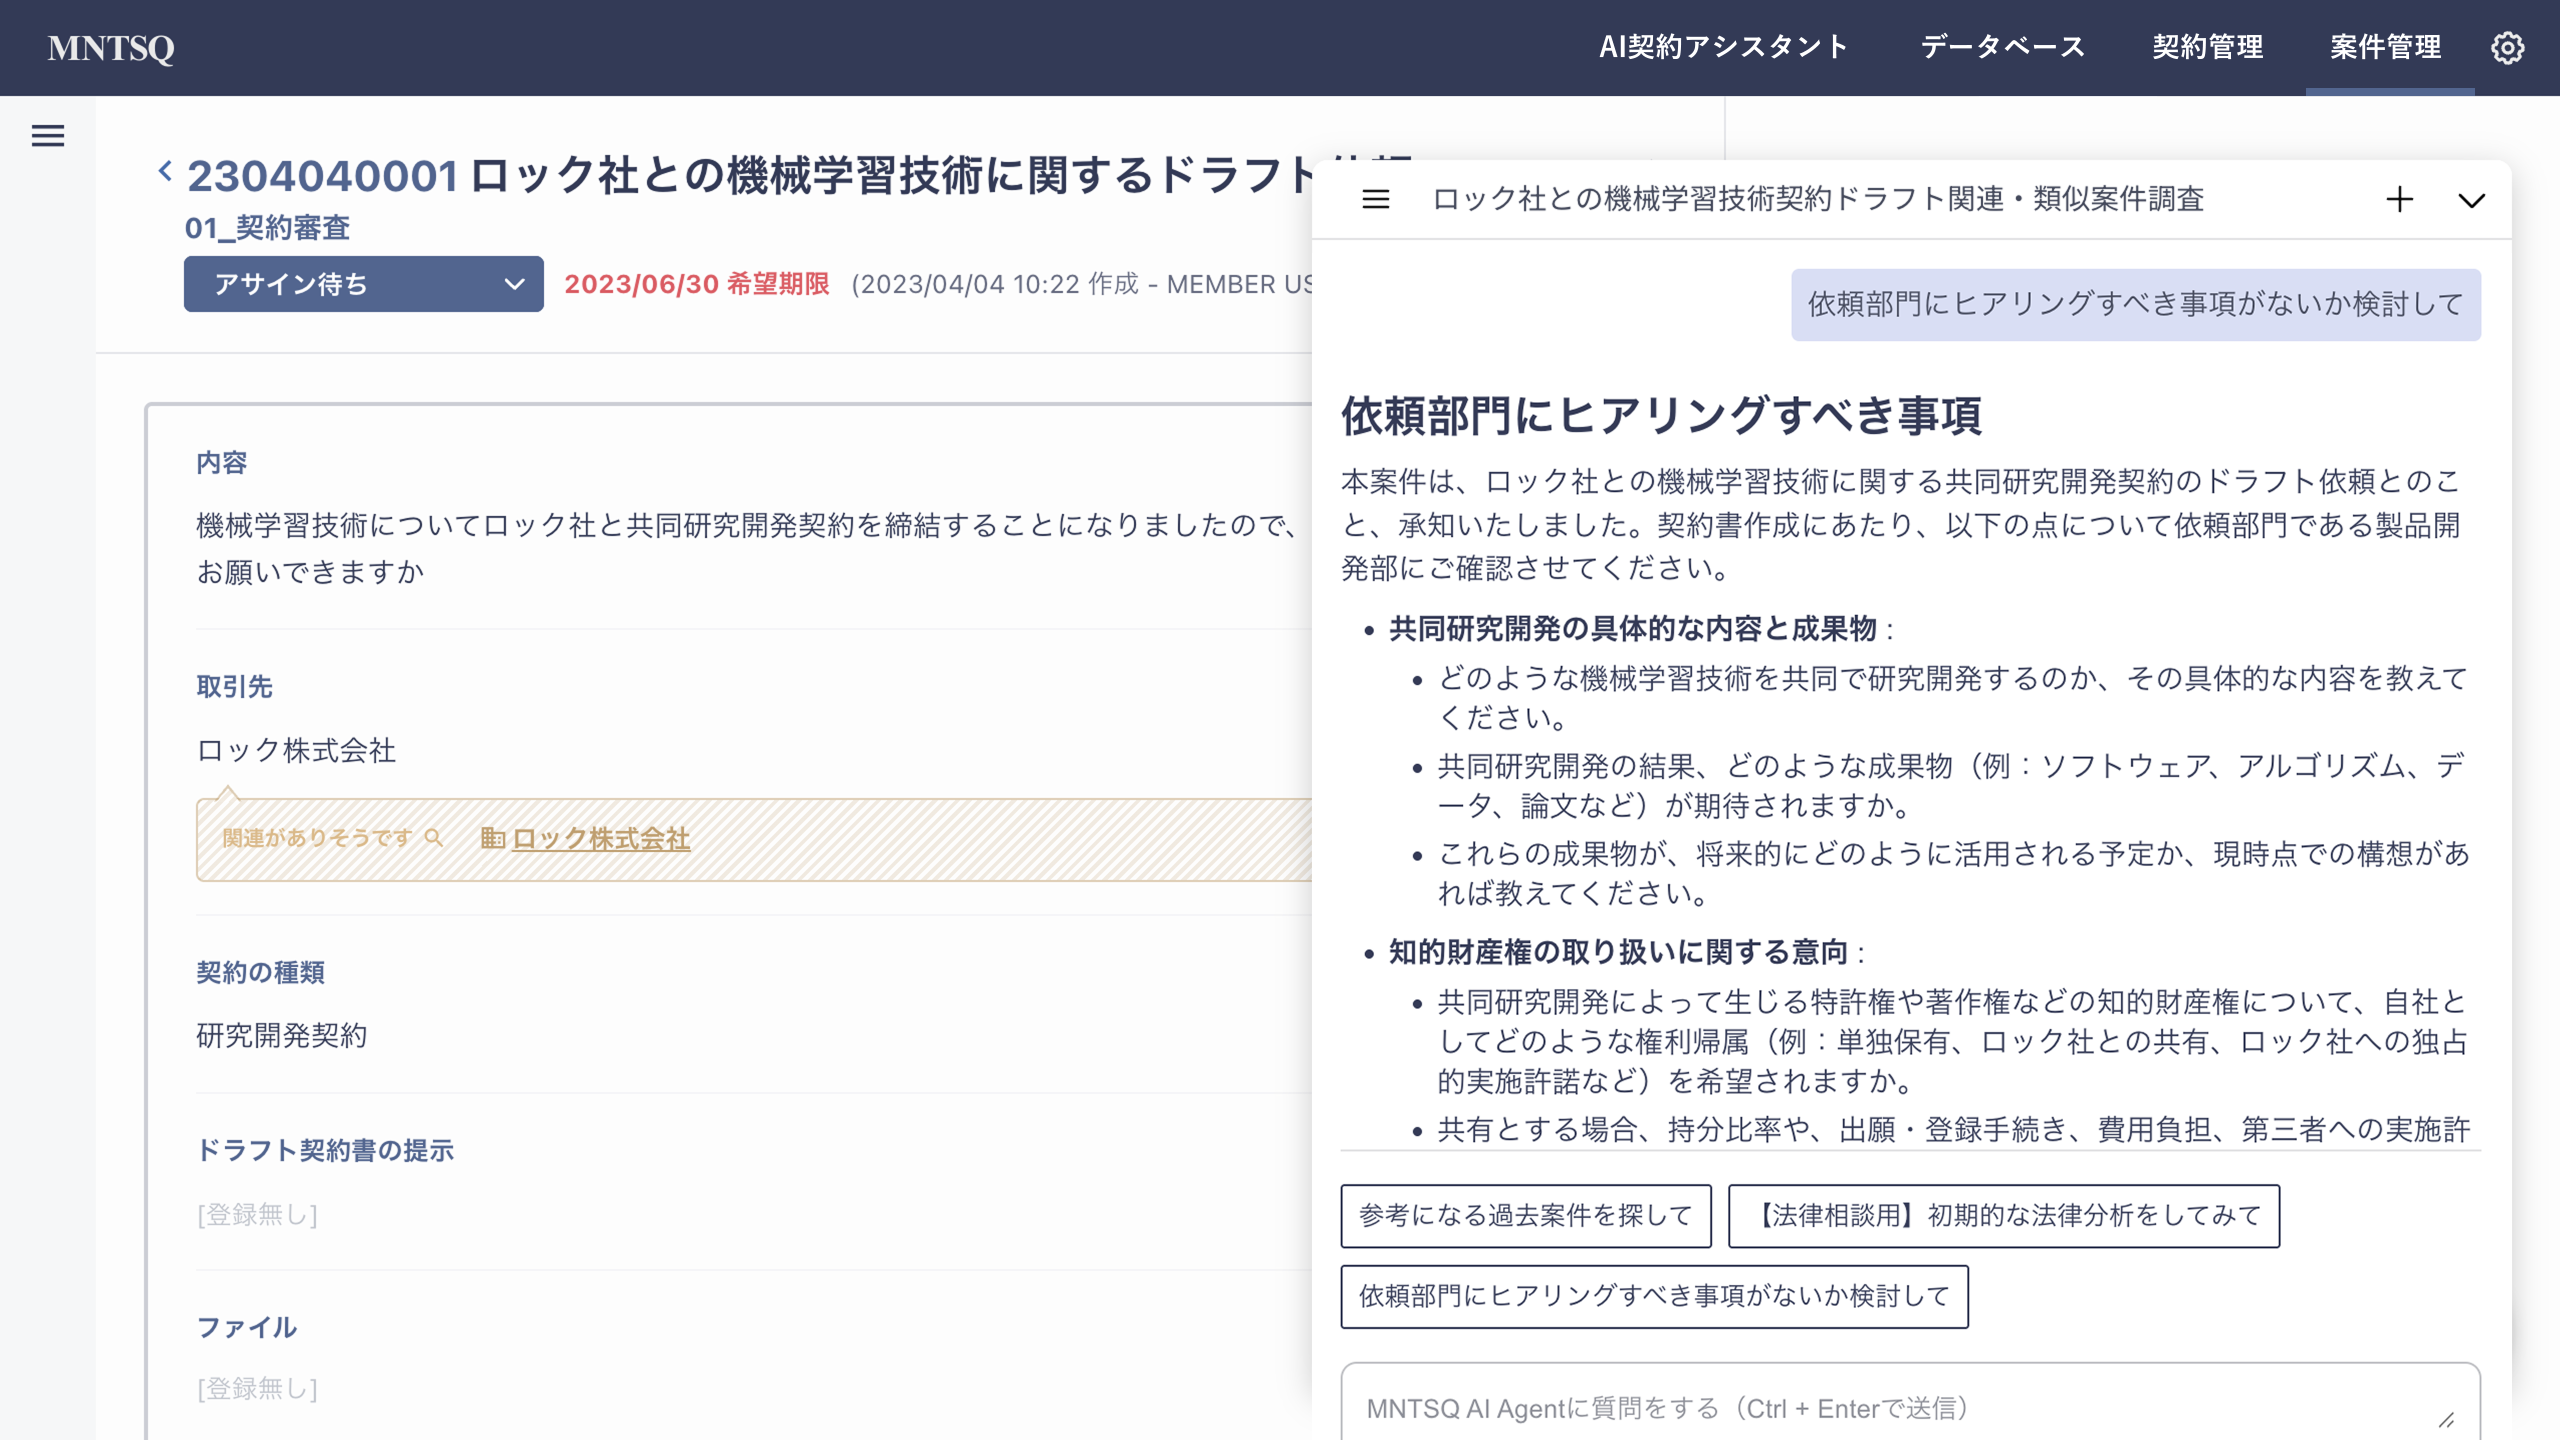2560x1440 pixels.
Task: Switch to the 契約管理 tab
Action: point(2207,47)
